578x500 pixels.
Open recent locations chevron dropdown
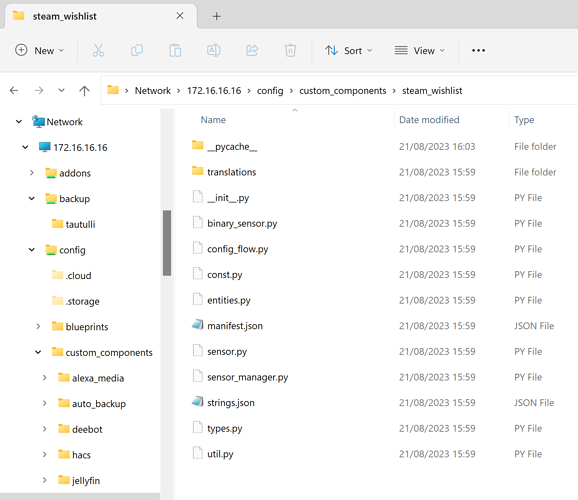coord(62,90)
